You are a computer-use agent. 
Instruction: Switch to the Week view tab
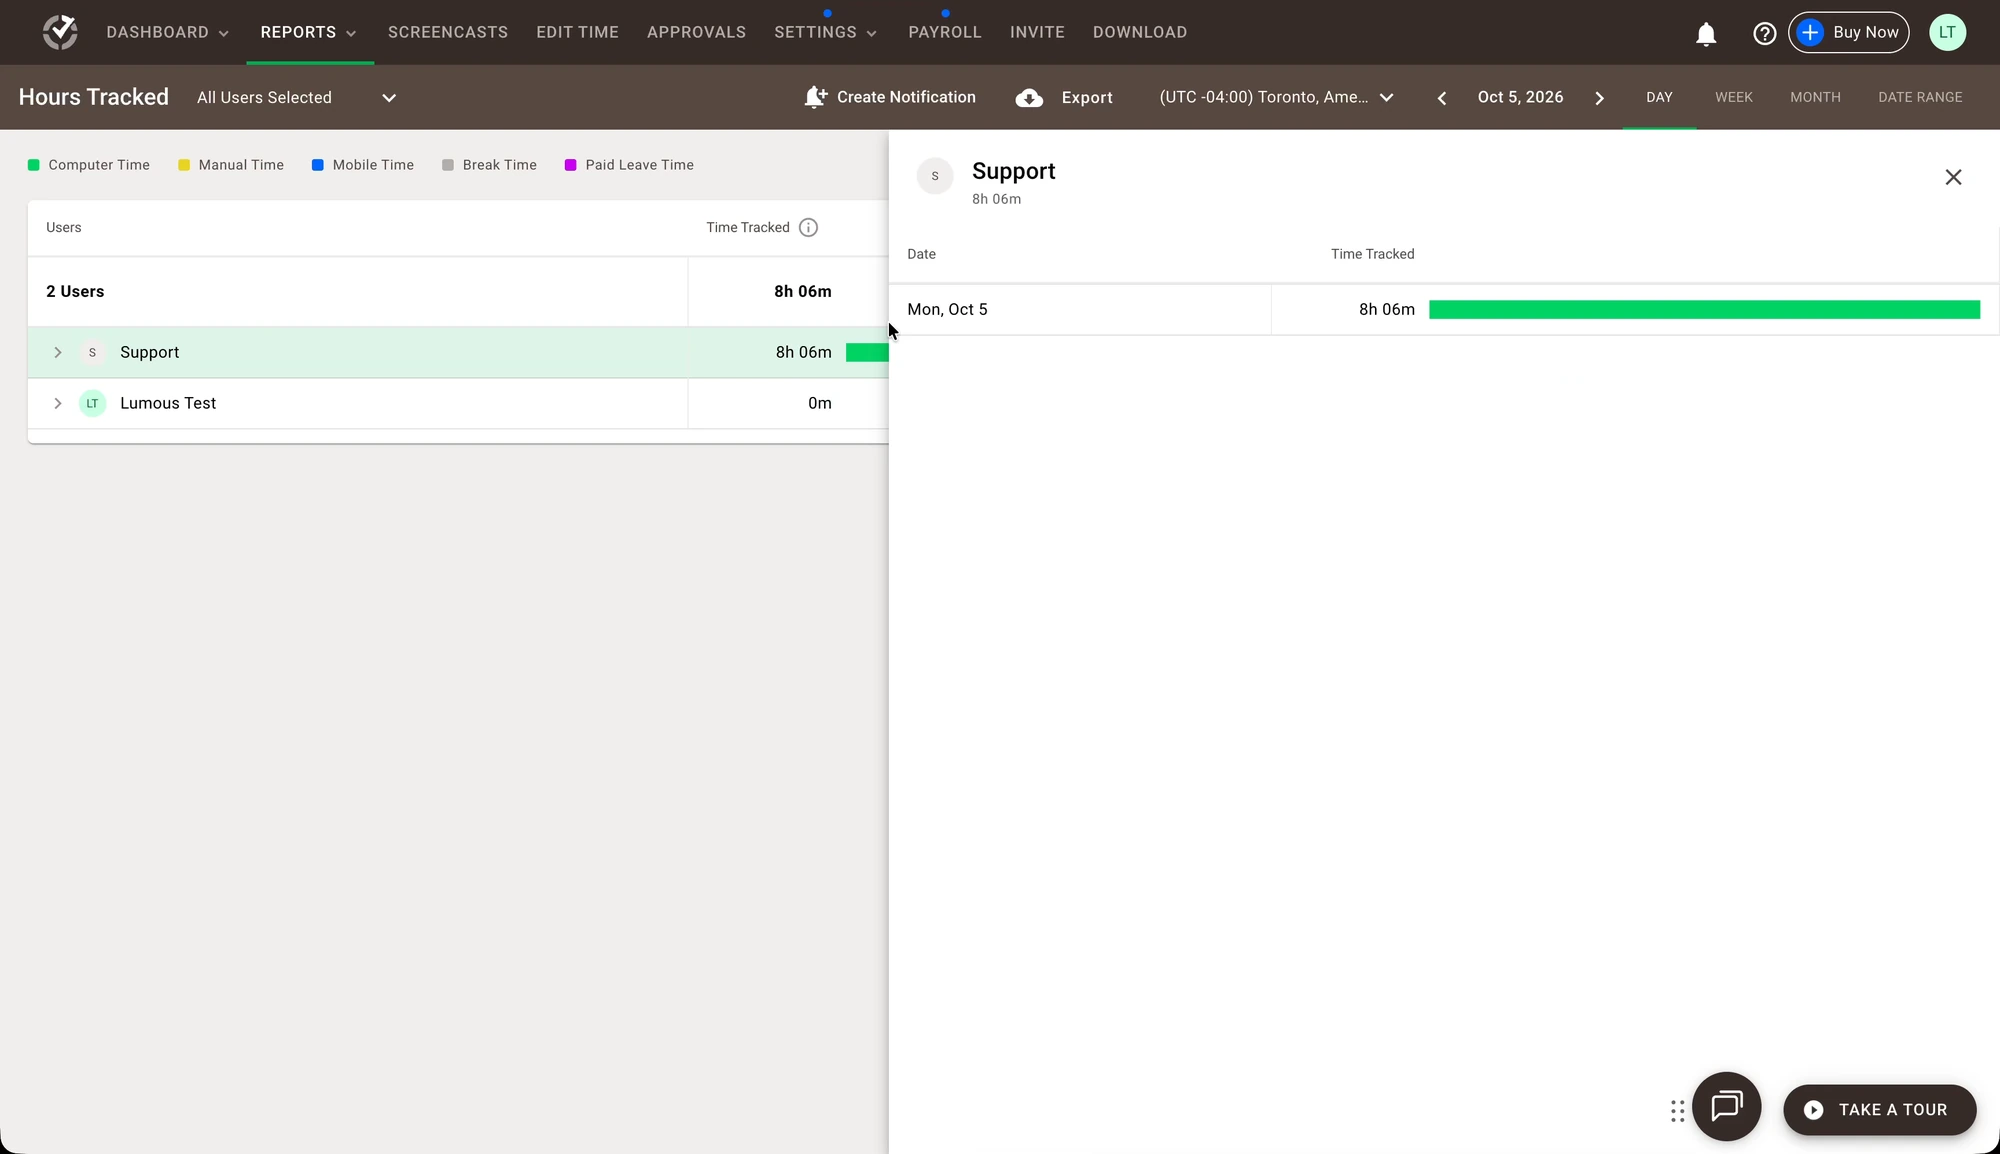pos(1734,97)
